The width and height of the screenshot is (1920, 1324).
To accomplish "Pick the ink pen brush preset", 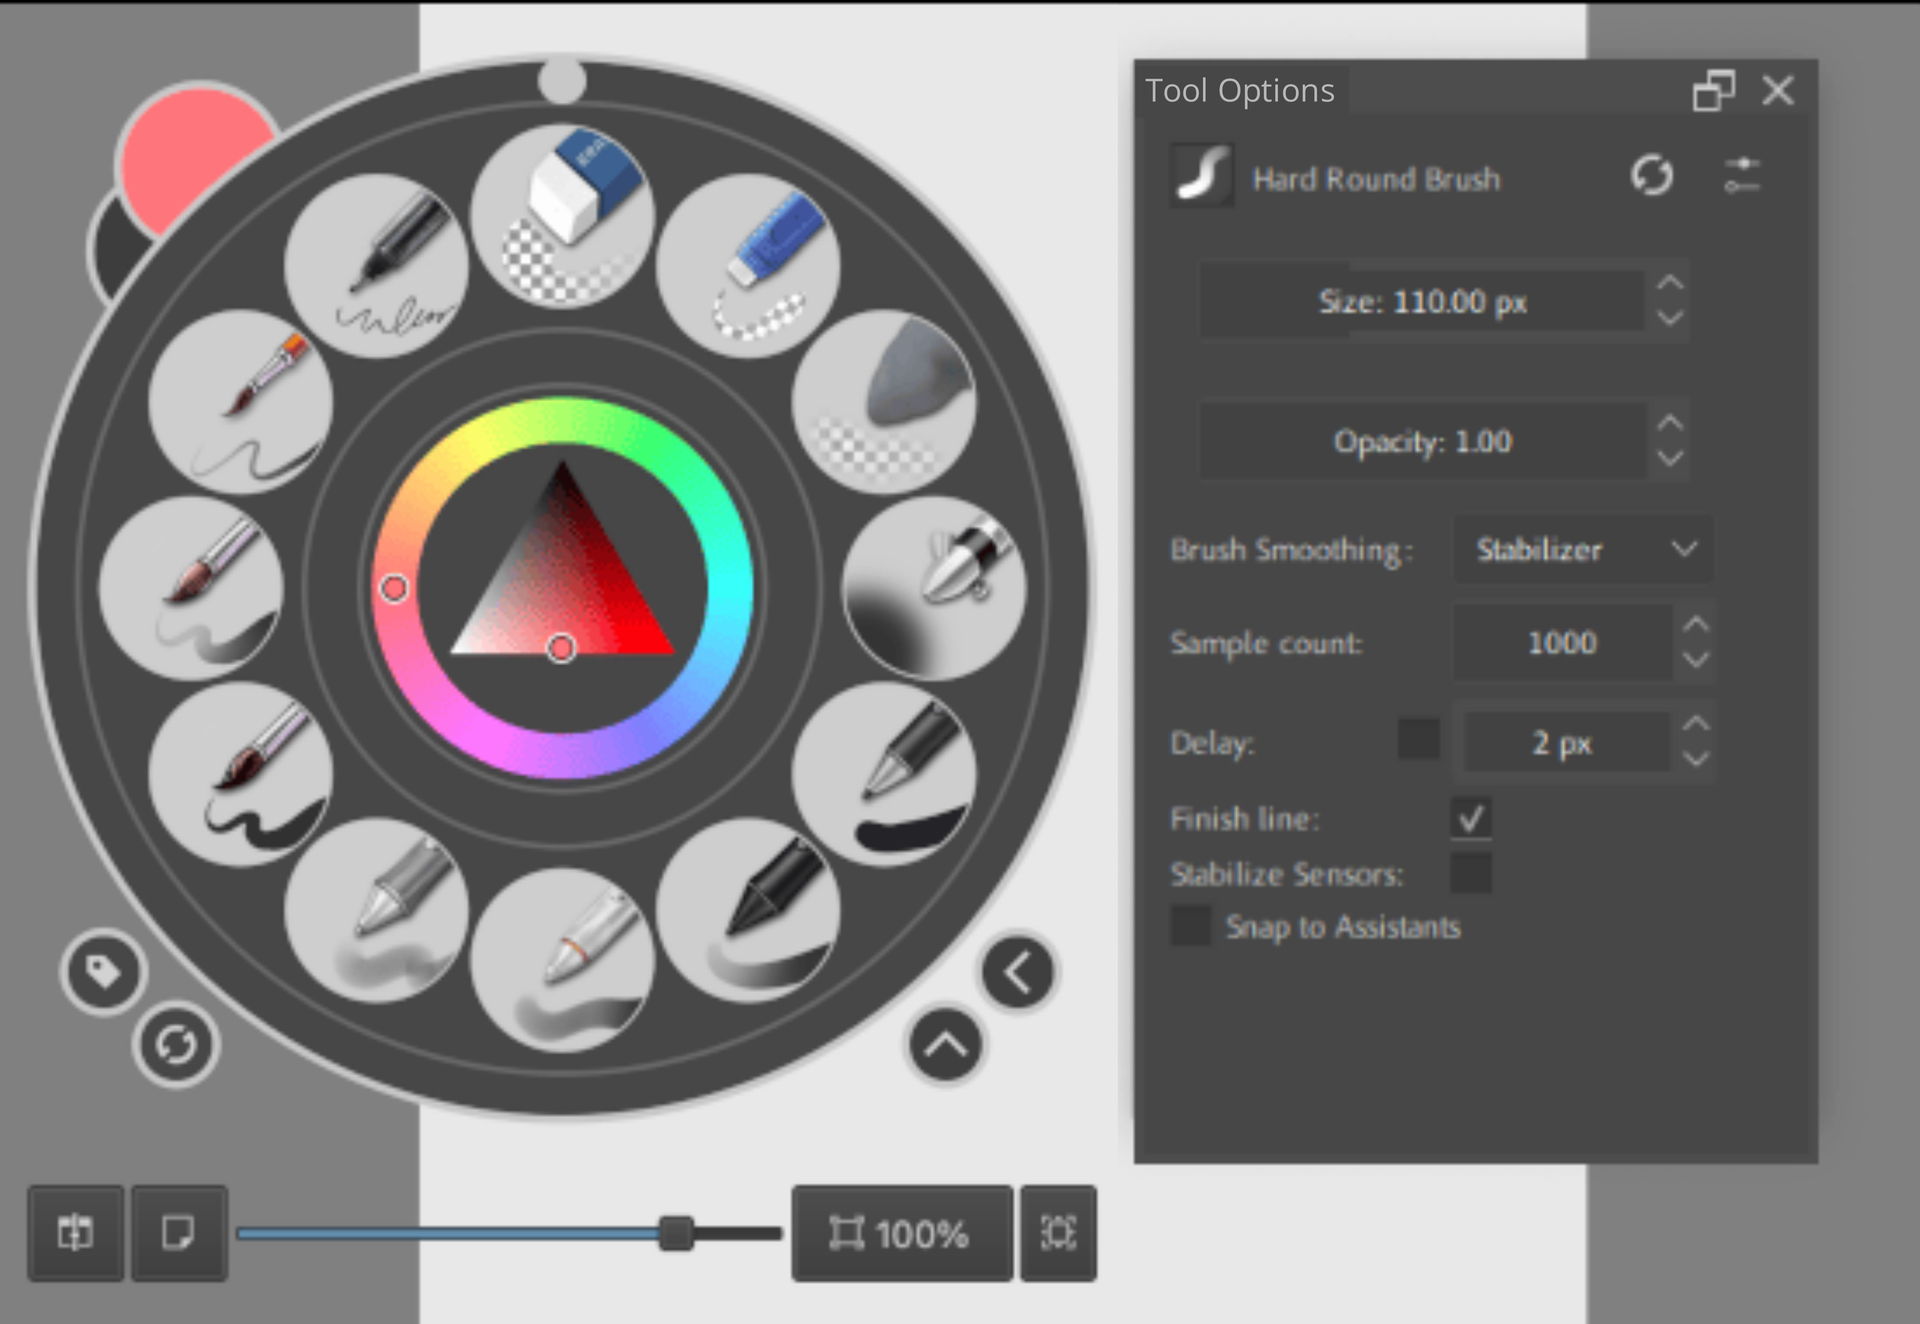I will coord(376,265).
